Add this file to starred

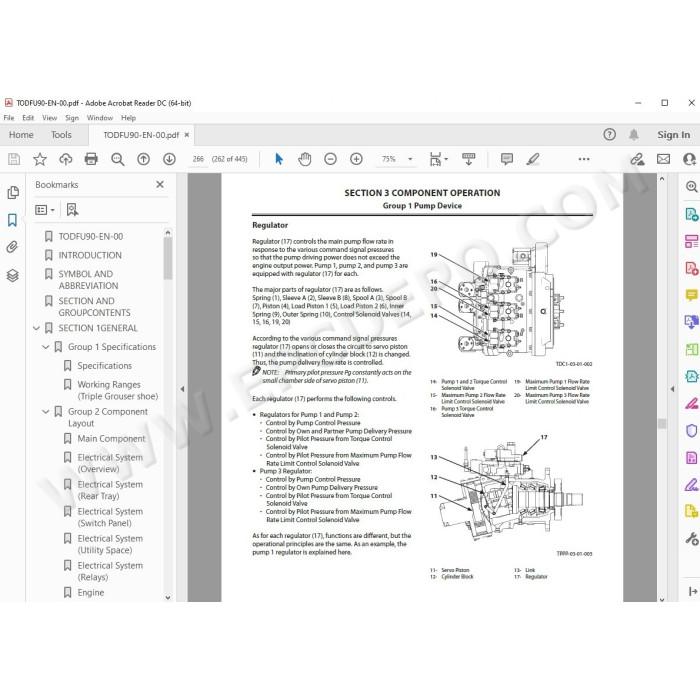click(x=40, y=159)
